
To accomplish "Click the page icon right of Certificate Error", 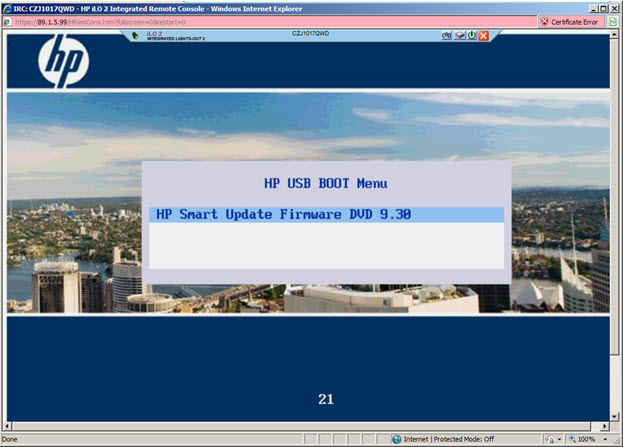I will 613,21.
